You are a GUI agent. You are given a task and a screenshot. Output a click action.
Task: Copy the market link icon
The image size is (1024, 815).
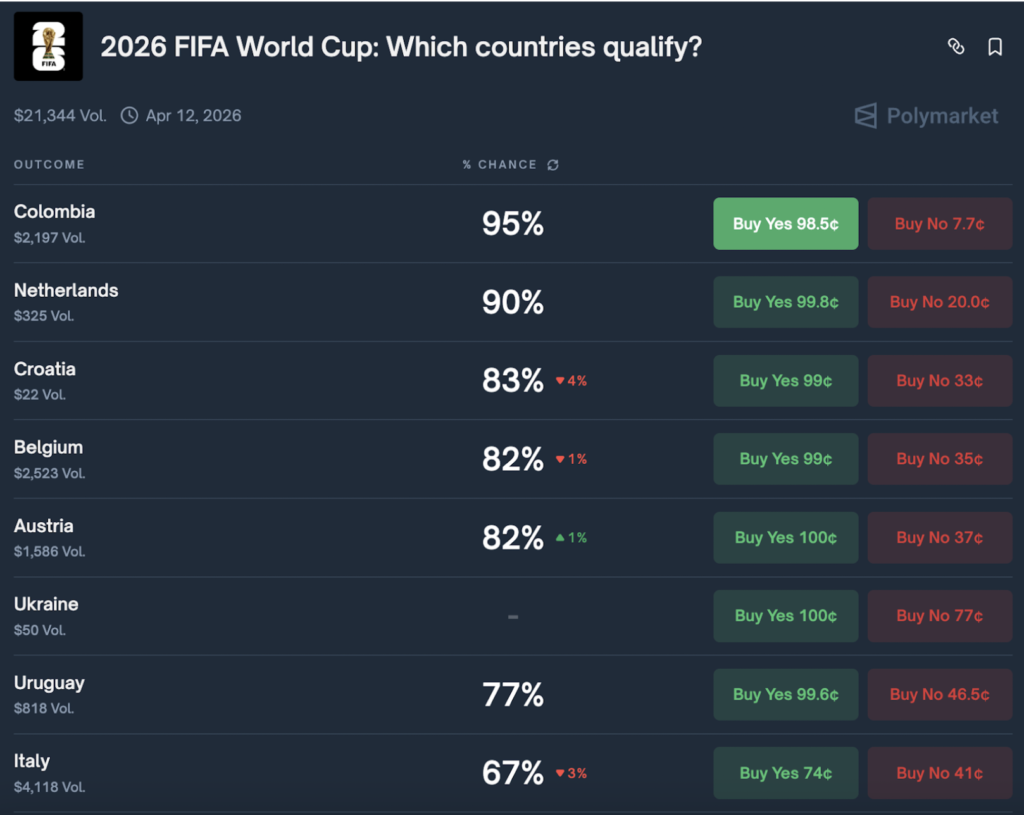pos(955,46)
